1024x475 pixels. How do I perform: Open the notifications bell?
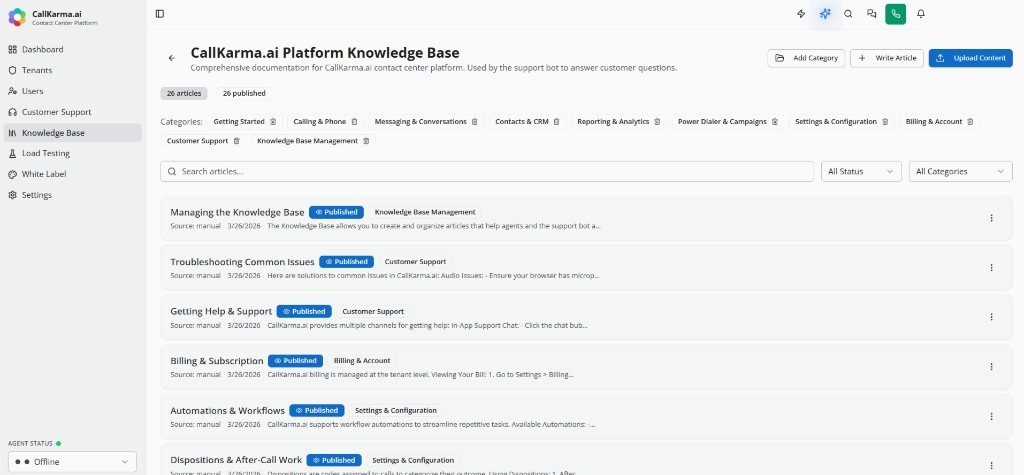(x=921, y=14)
